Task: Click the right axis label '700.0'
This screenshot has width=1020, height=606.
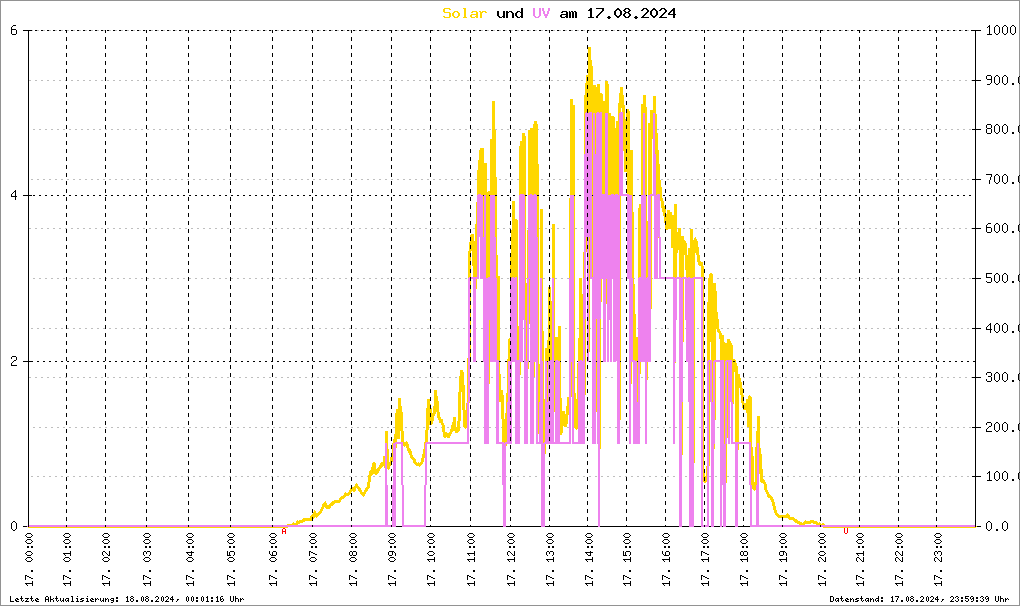Action: tap(1000, 179)
